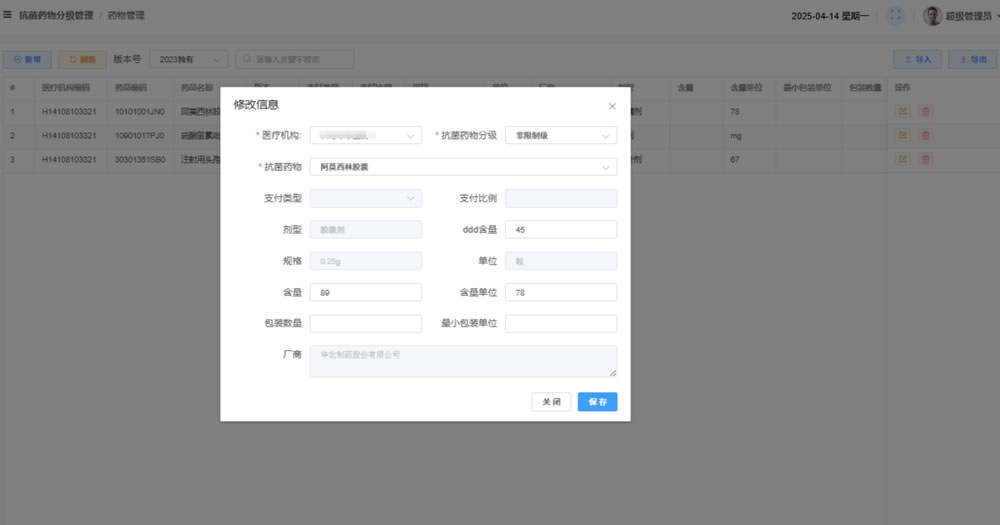
Task: Click the edit icon for row 2
Action: pyautogui.click(x=902, y=135)
